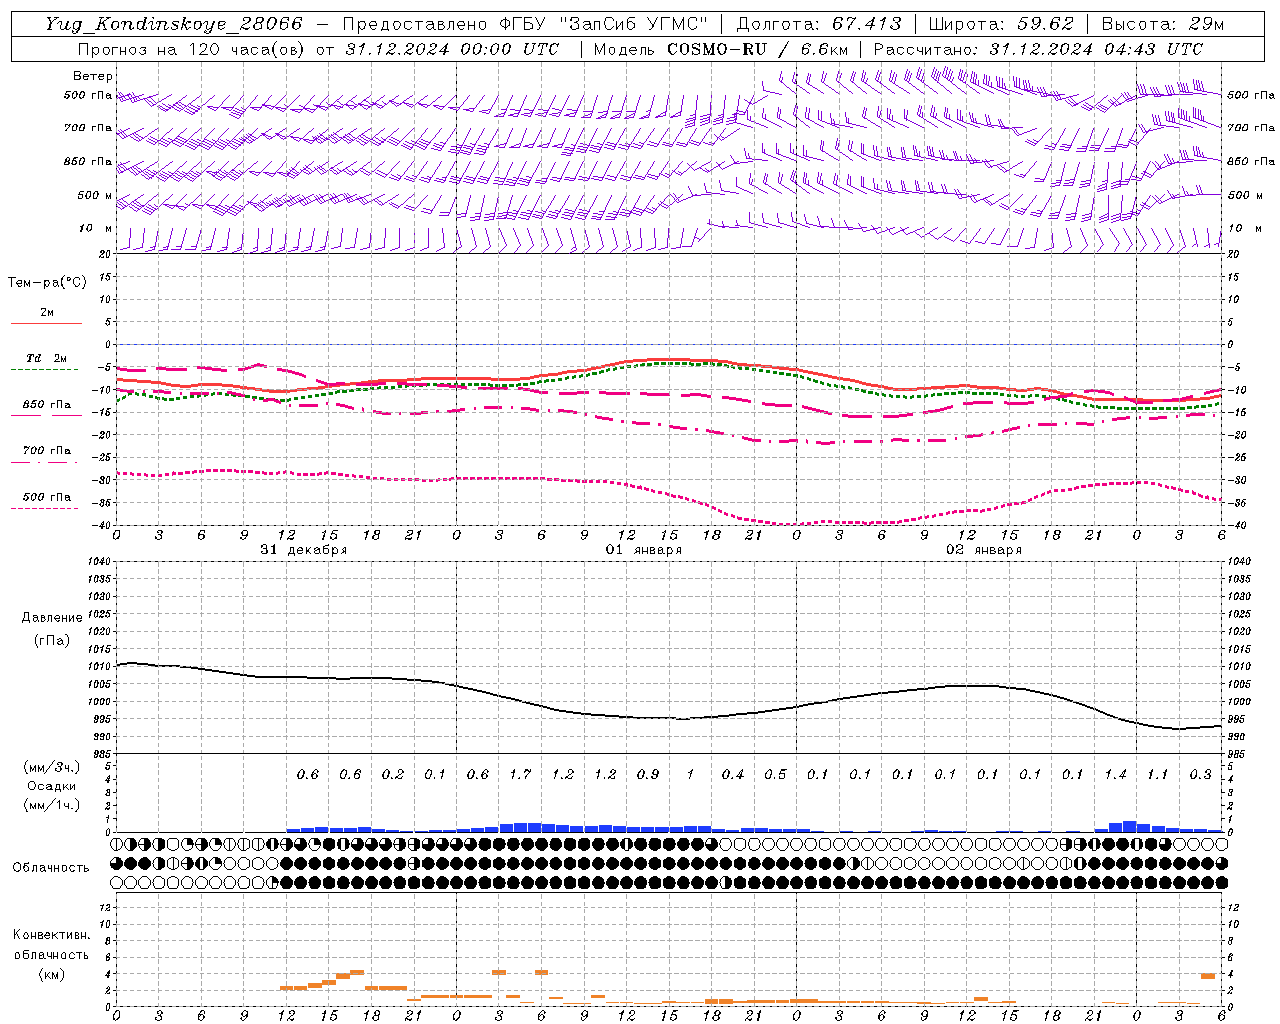
Task: Select the station title Yug_Kondinskoye_28066
Action: [x=174, y=24]
